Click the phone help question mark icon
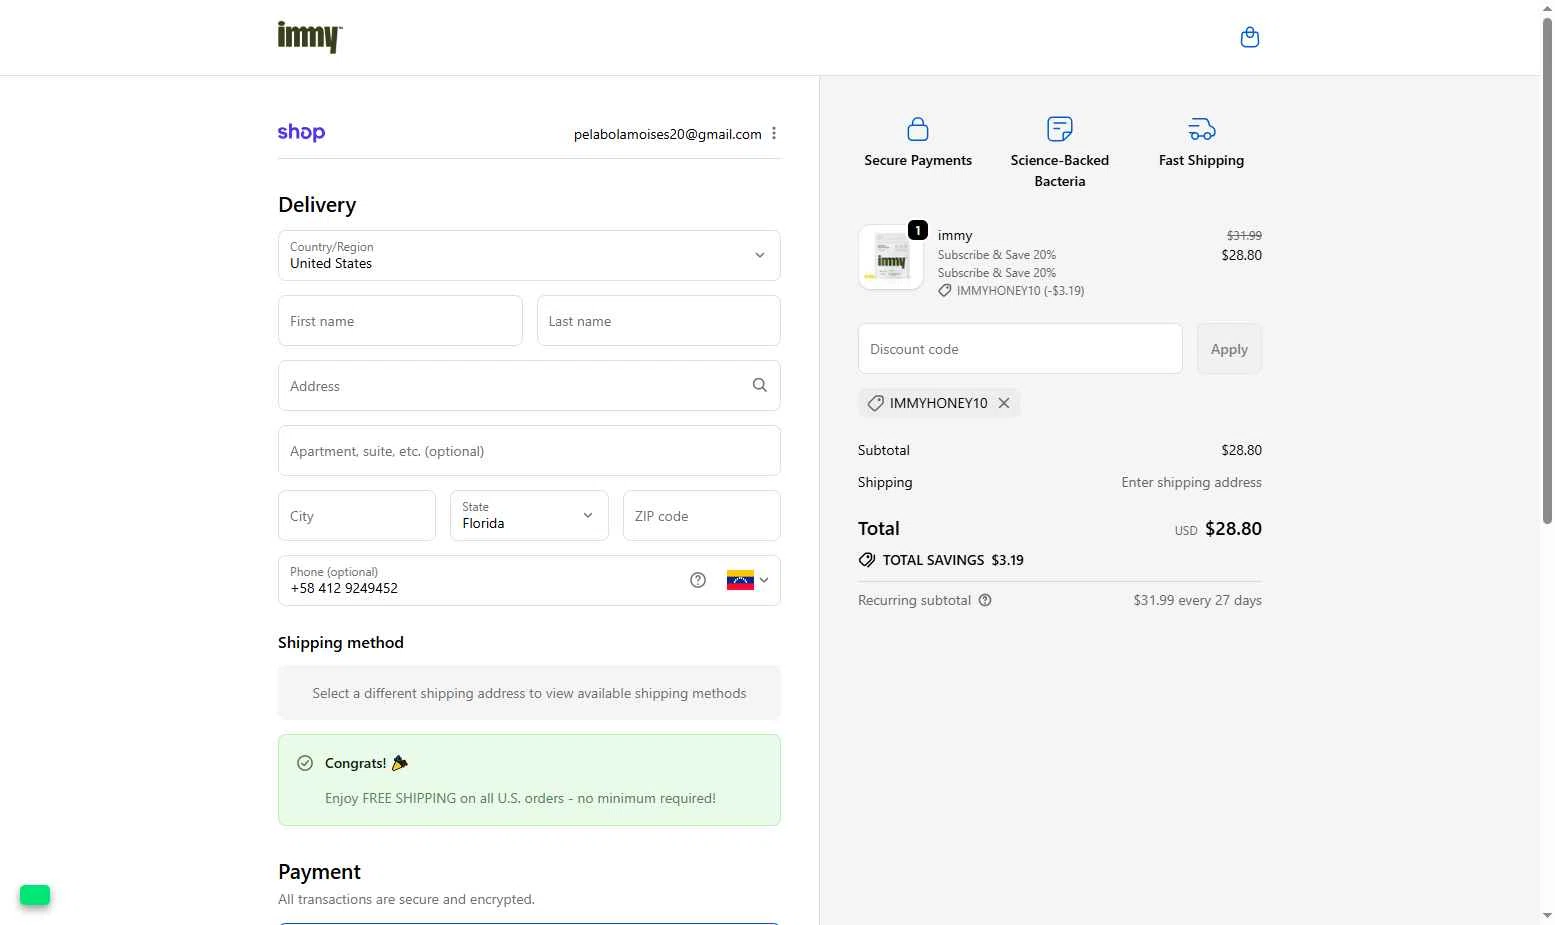Image resolution: width=1555 pixels, height=925 pixels. 698,580
